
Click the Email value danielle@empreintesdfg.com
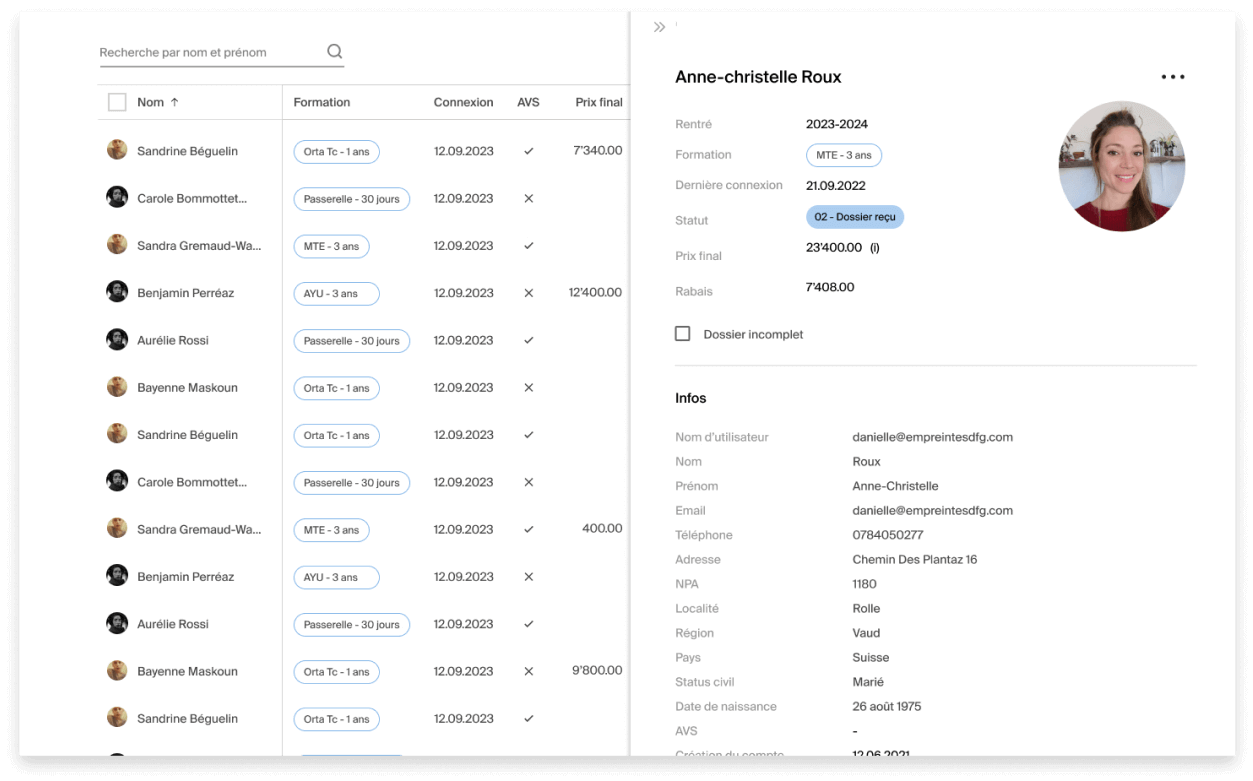coord(932,511)
